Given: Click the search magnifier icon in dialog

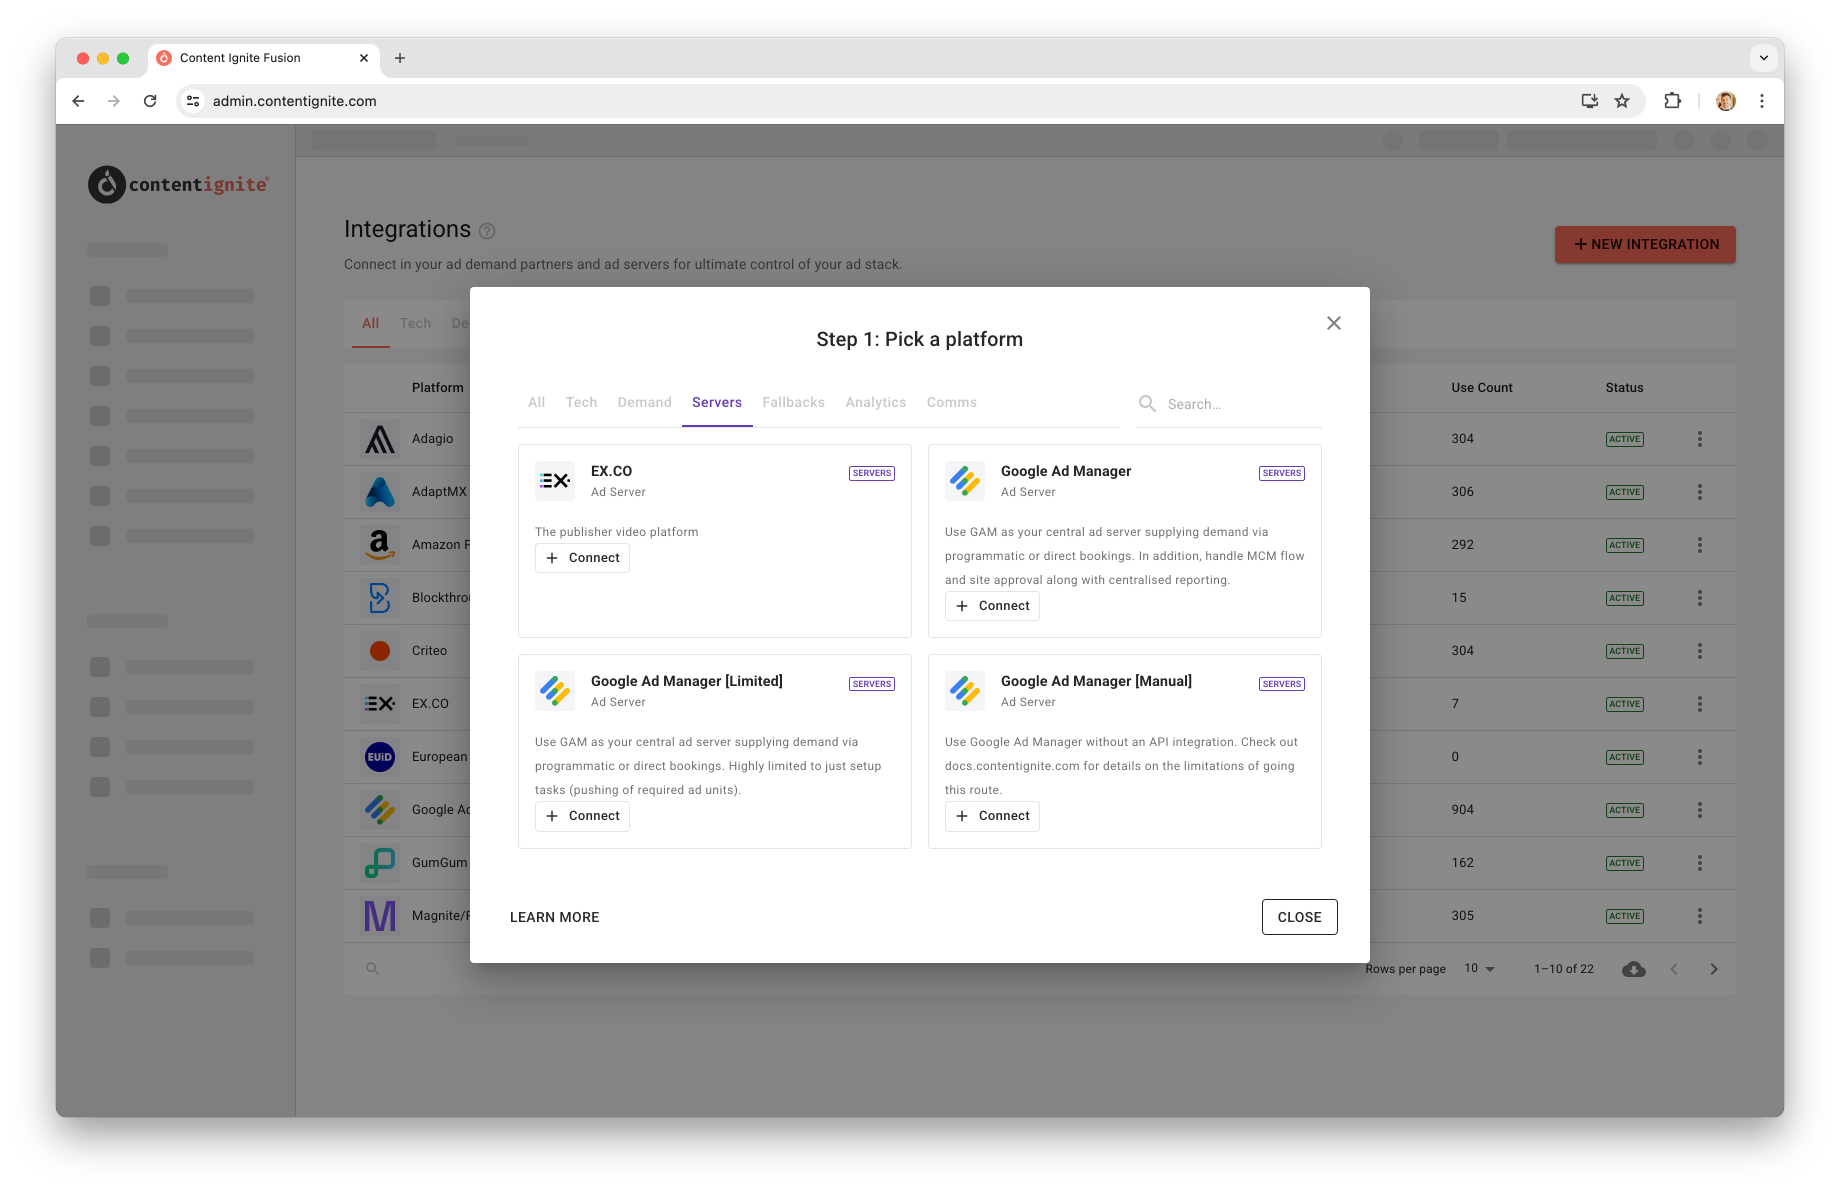Looking at the screenshot, I should (1147, 403).
